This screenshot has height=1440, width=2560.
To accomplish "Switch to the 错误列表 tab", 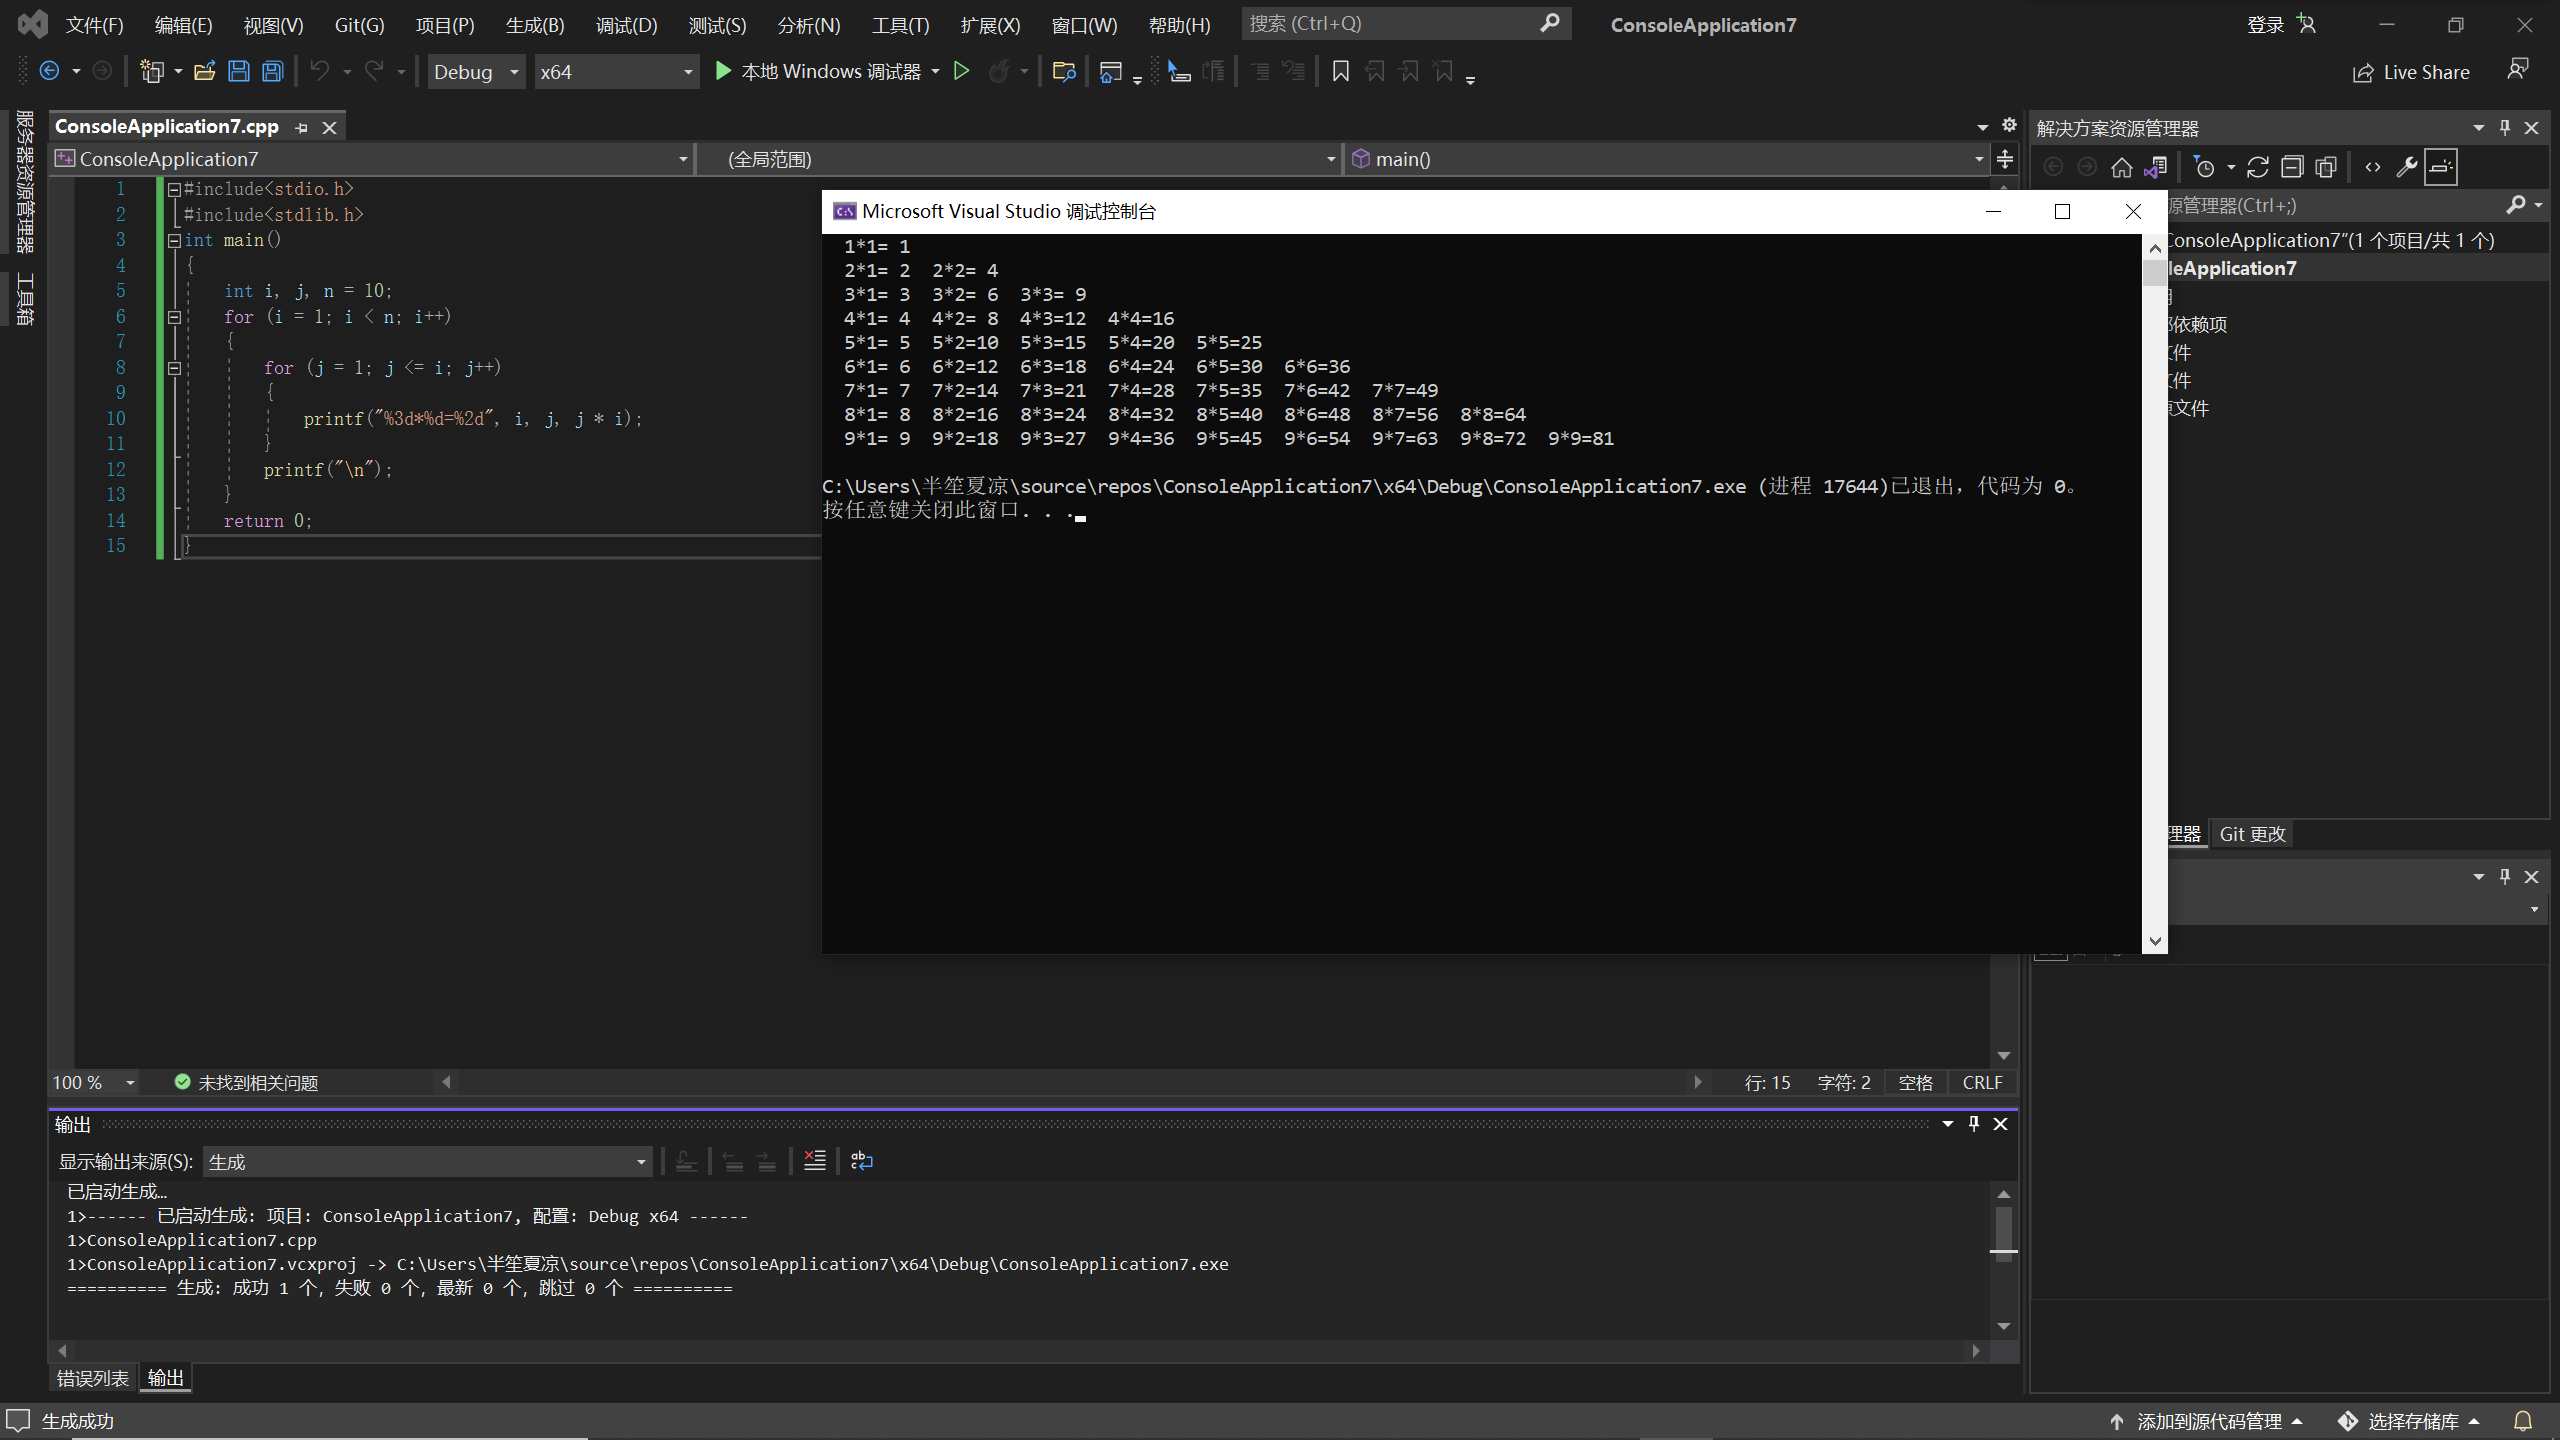I will click(92, 1378).
